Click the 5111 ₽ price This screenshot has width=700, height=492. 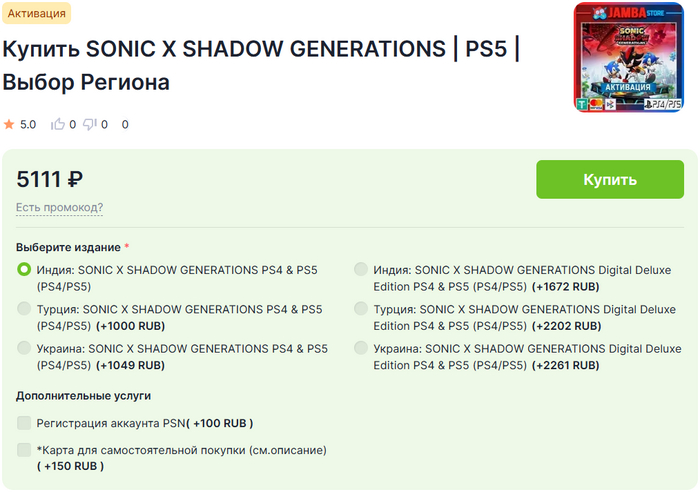(50, 180)
